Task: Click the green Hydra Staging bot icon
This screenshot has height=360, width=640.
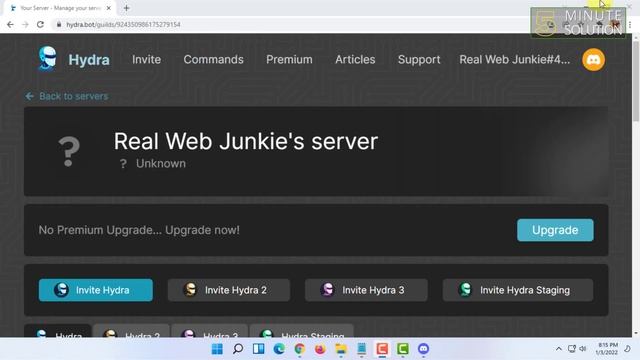Action: point(465,290)
